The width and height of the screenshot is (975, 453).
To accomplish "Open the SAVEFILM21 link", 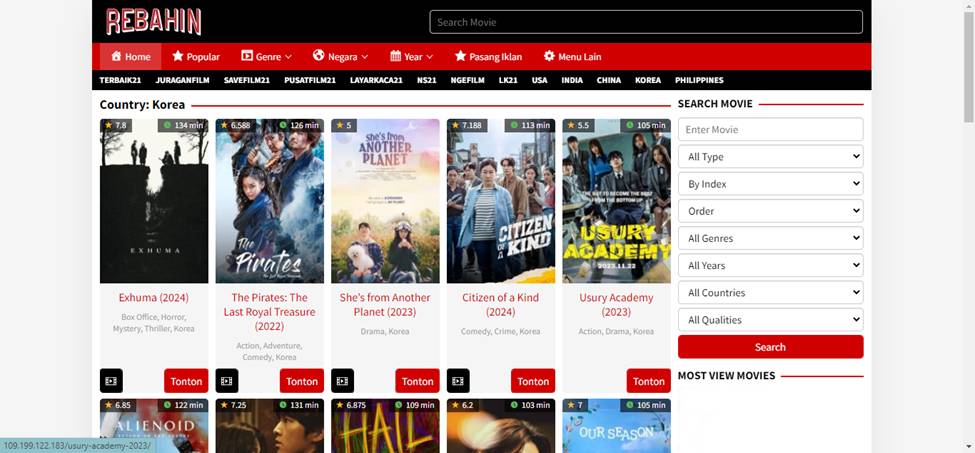I will (x=247, y=80).
